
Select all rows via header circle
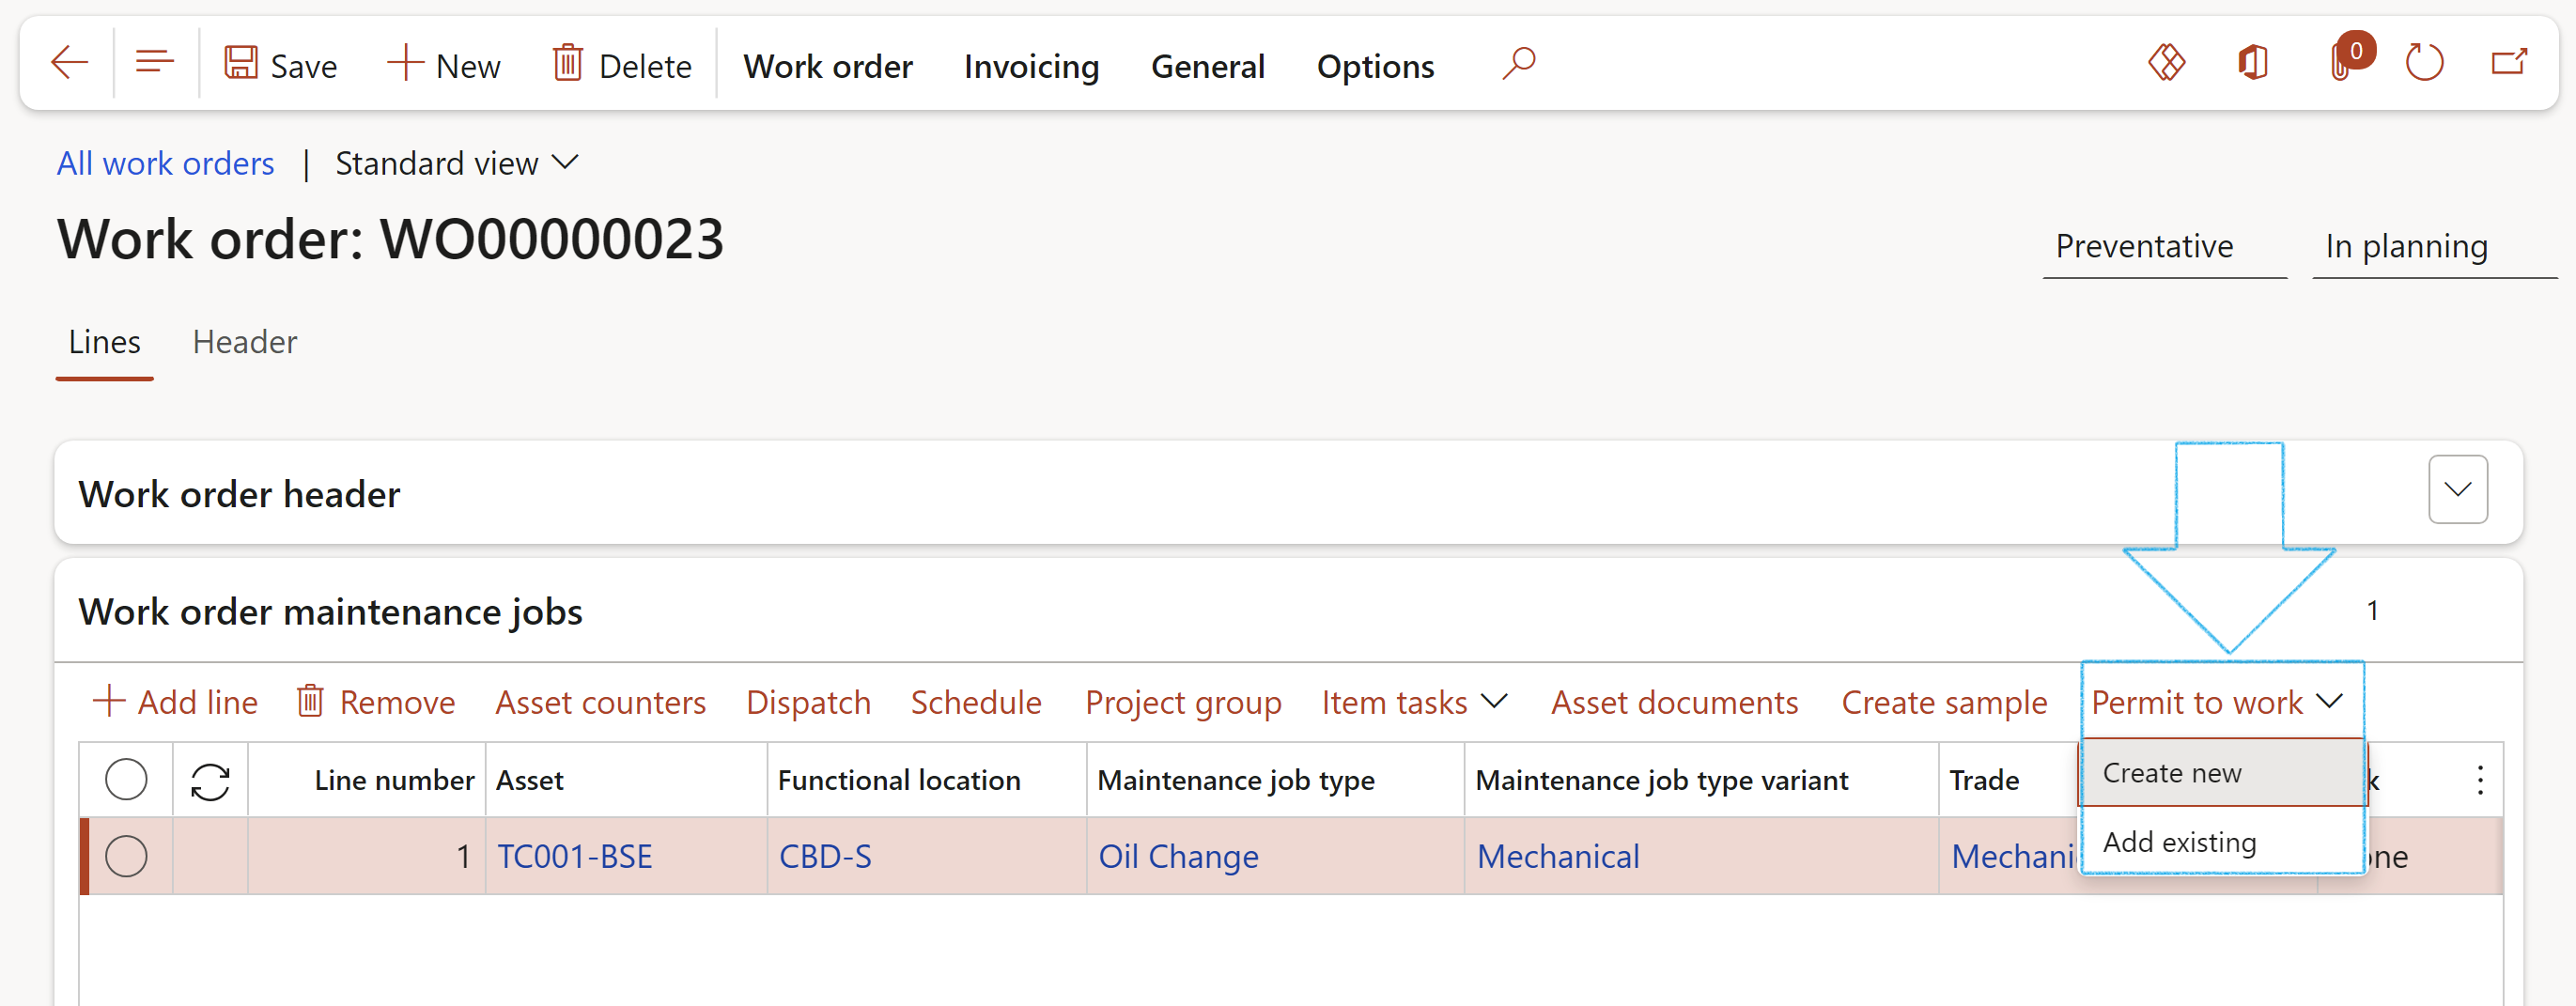pos(126,780)
